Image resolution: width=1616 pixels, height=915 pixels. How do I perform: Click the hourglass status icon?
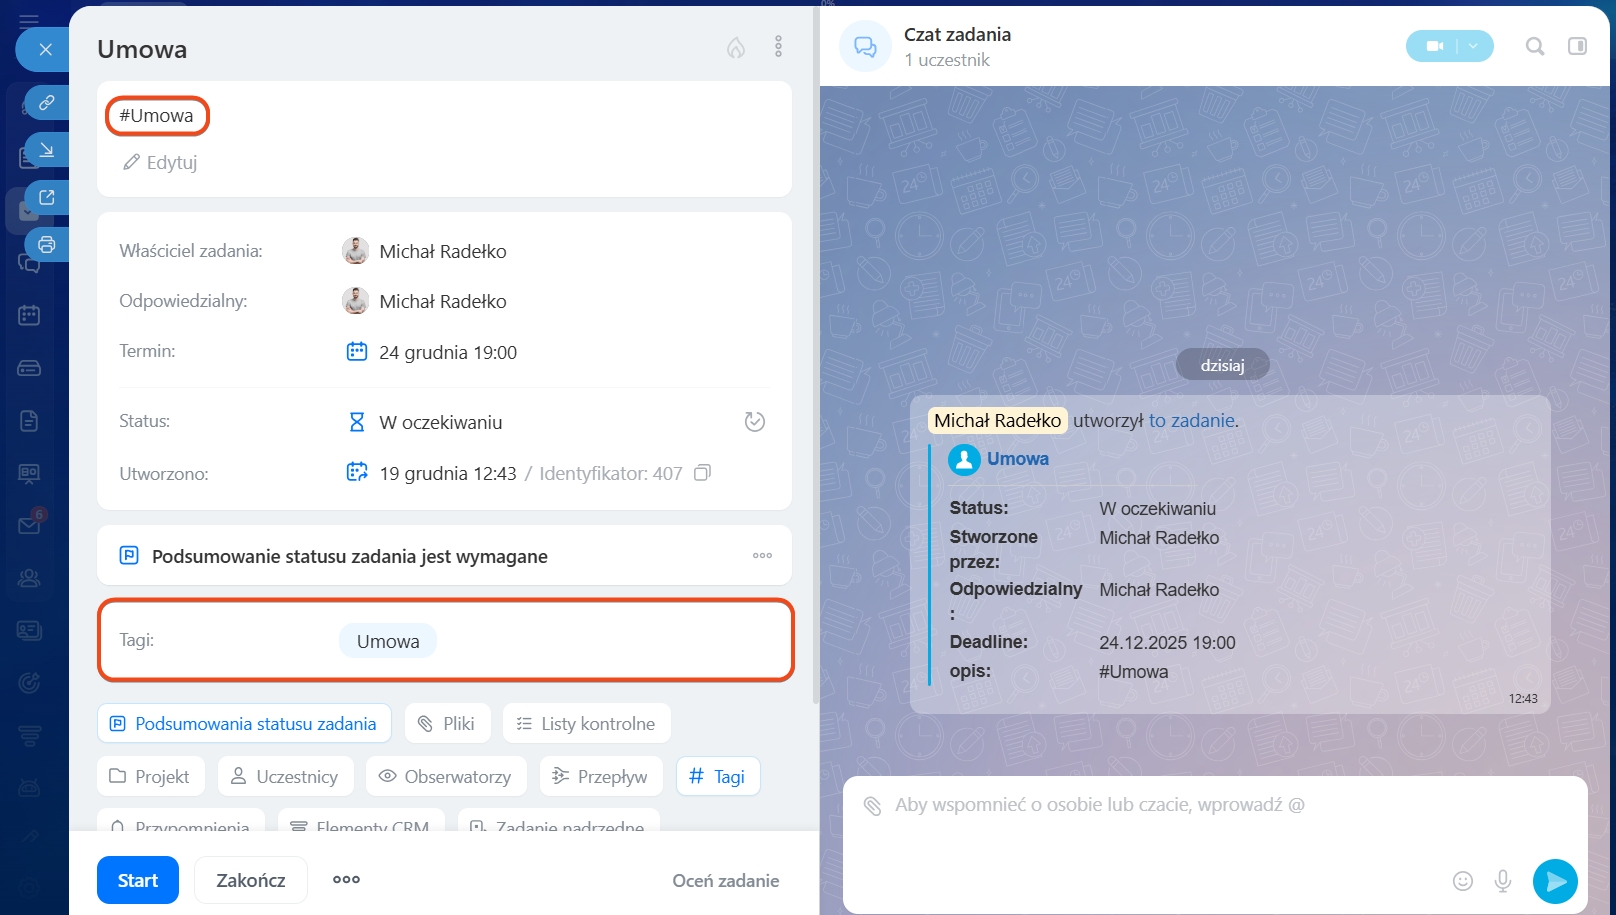(356, 422)
